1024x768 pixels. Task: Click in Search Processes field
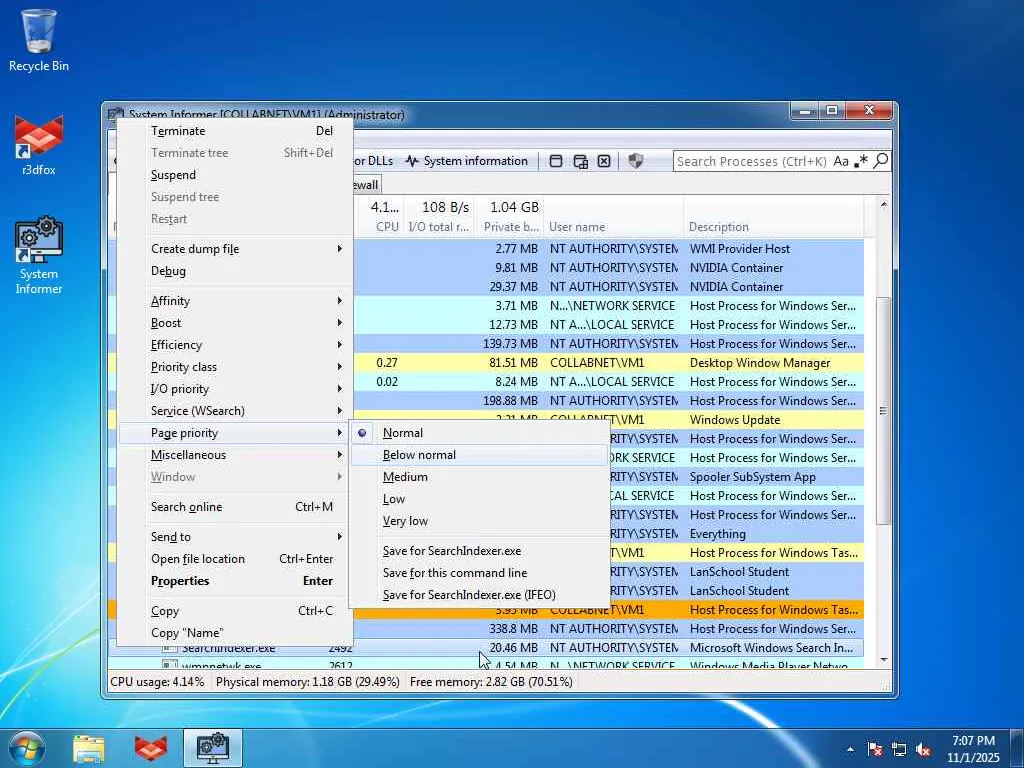[751, 161]
